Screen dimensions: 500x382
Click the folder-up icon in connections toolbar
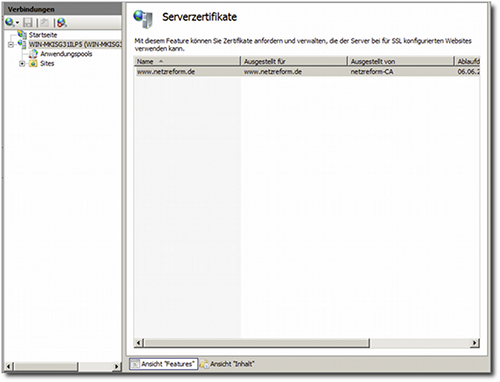(x=45, y=23)
